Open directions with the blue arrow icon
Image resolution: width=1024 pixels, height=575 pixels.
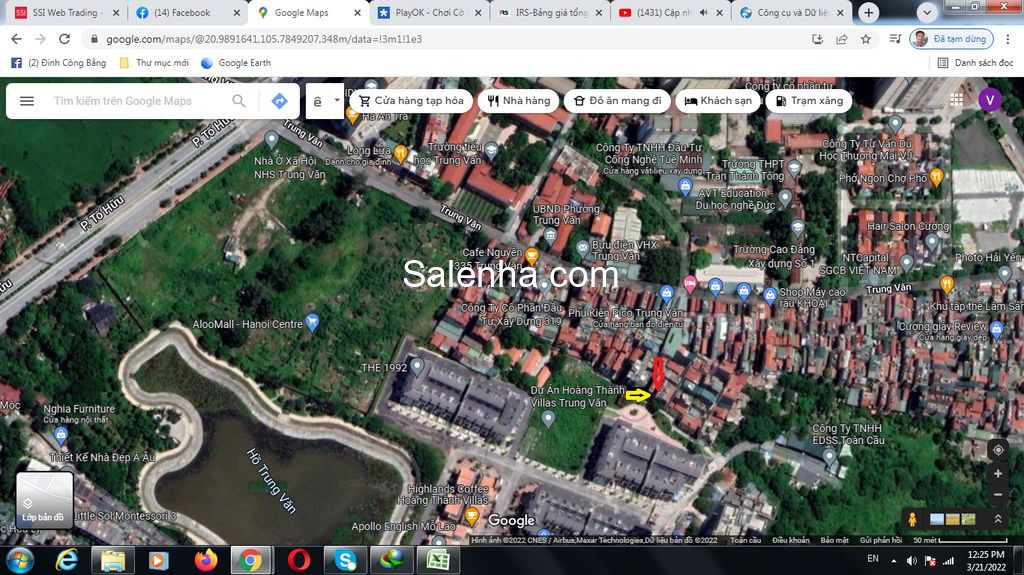click(x=279, y=101)
